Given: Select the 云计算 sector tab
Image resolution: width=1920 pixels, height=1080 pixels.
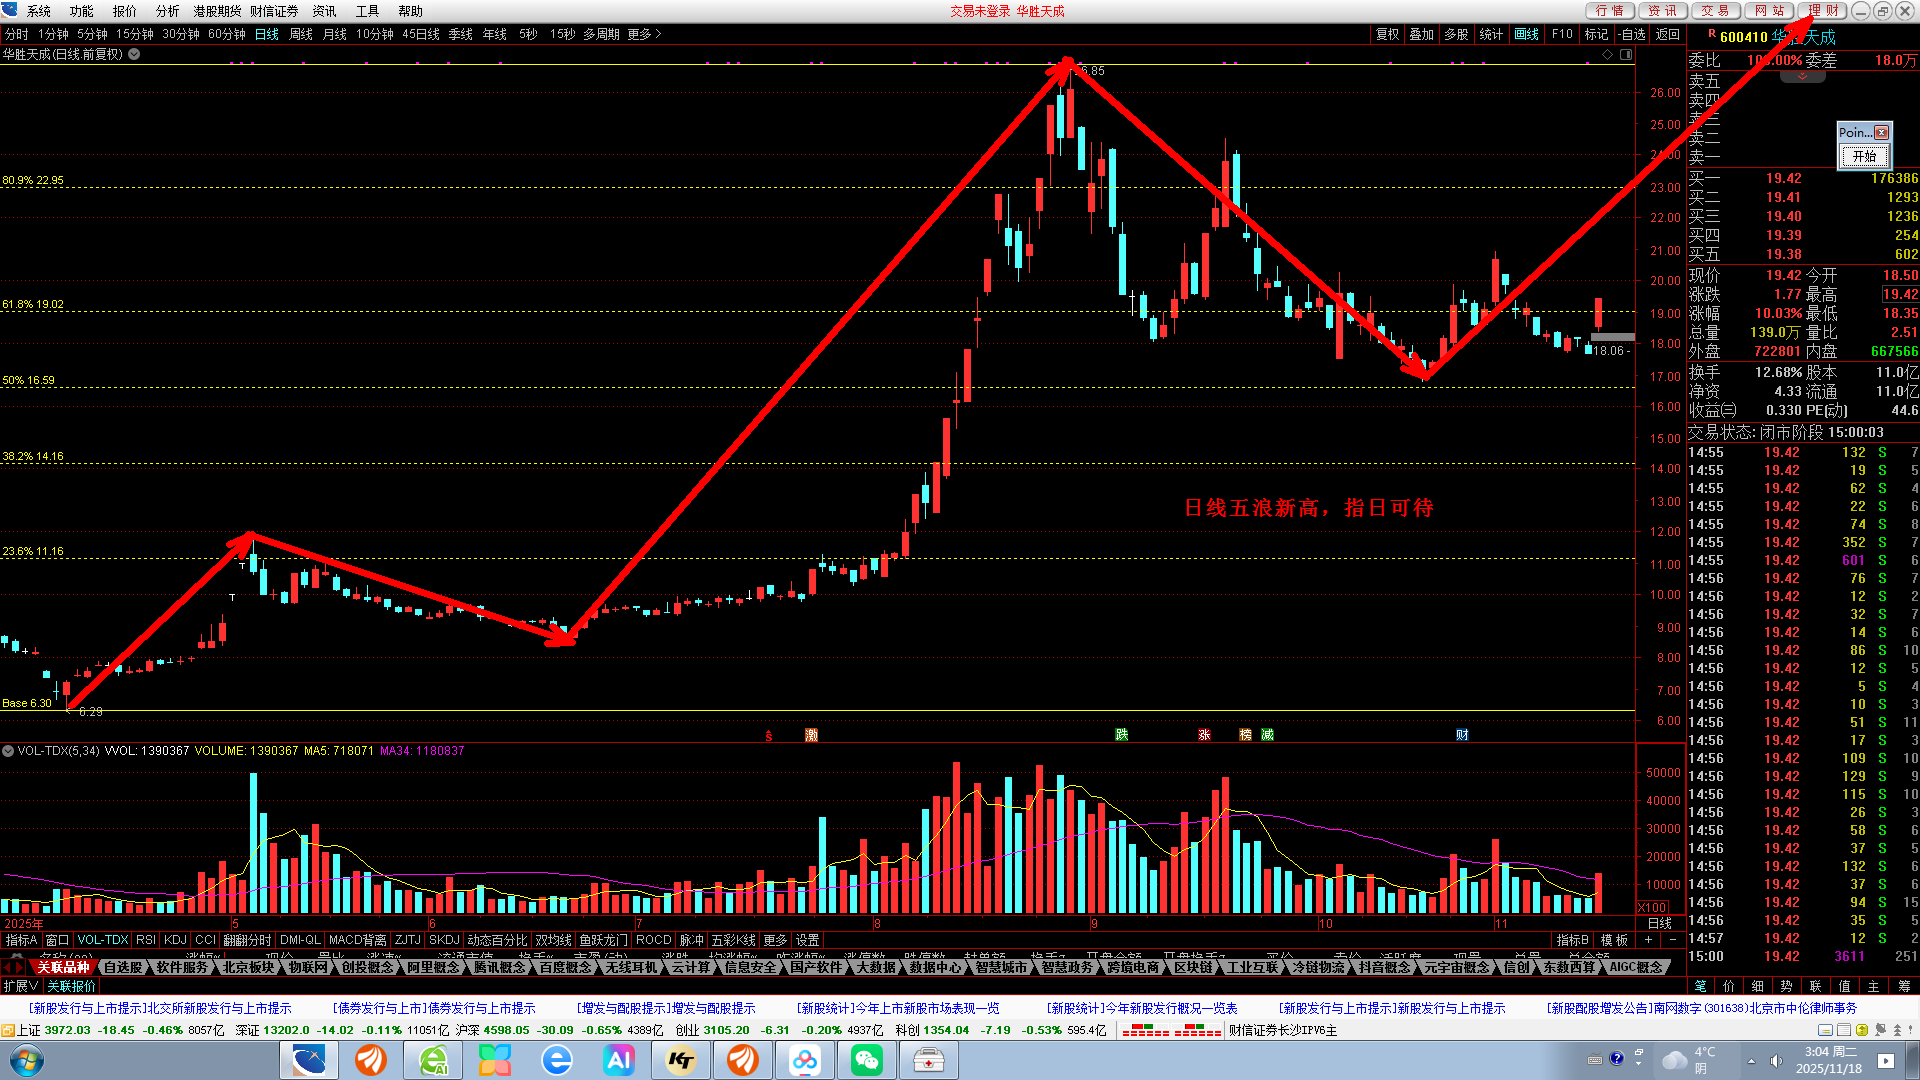Looking at the screenshot, I should pos(690,967).
